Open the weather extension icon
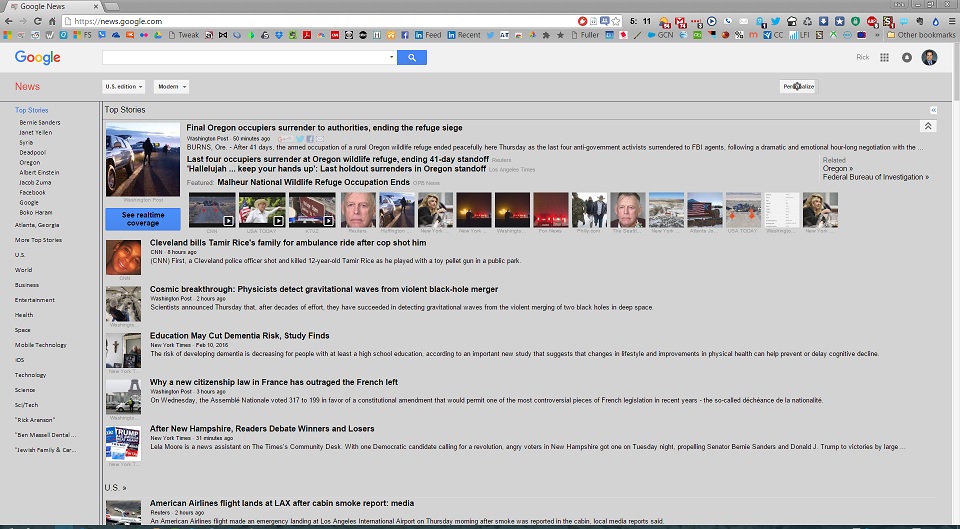 tap(664, 21)
